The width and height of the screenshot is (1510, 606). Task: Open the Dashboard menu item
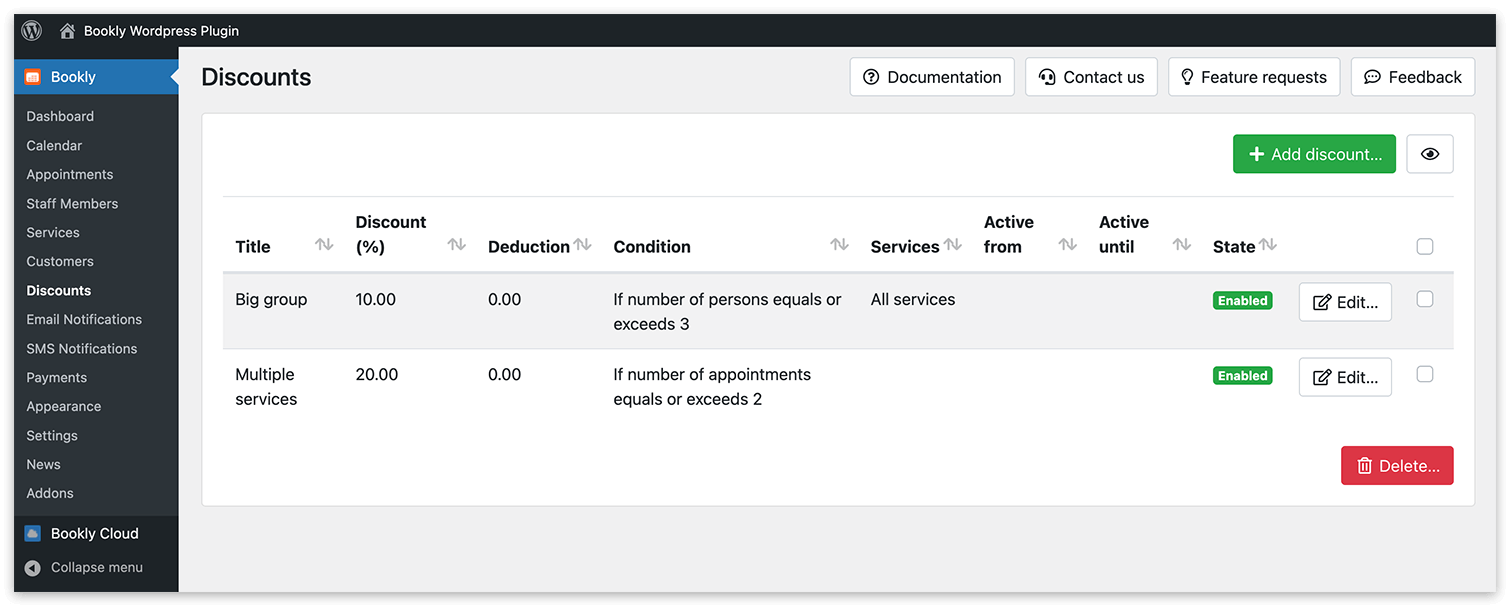tap(60, 116)
